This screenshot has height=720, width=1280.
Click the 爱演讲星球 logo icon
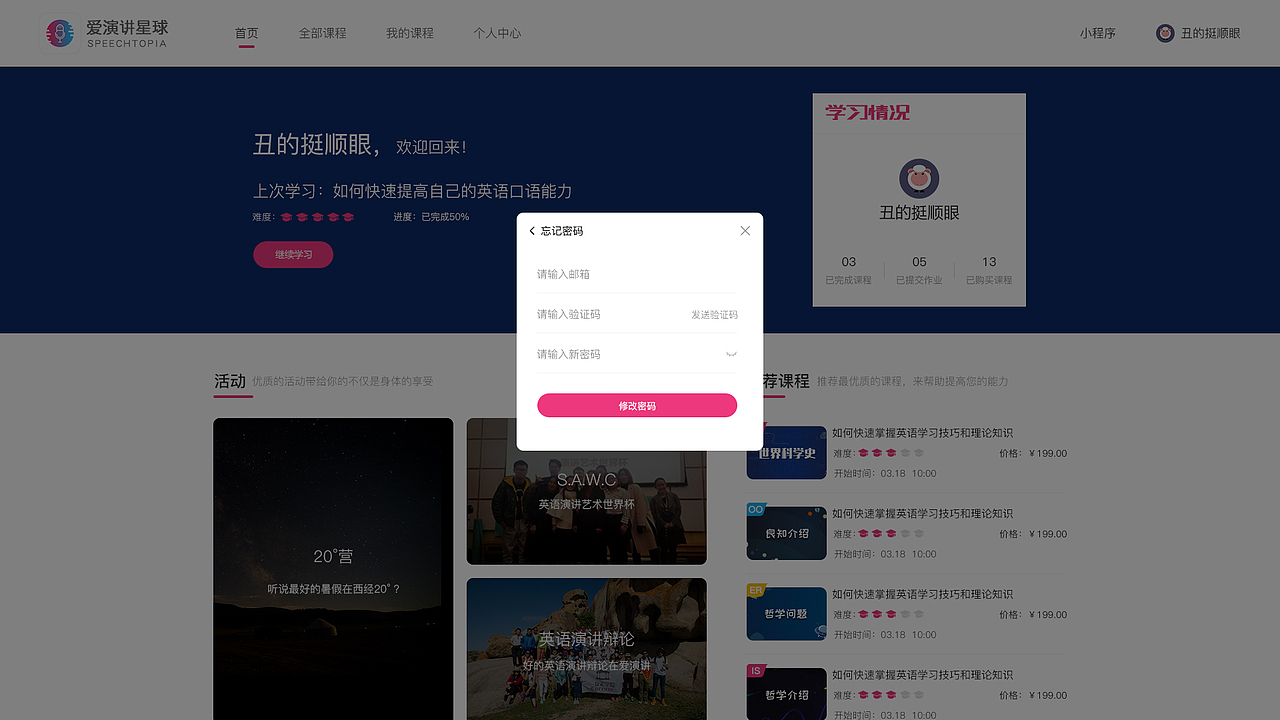click(x=59, y=32)
